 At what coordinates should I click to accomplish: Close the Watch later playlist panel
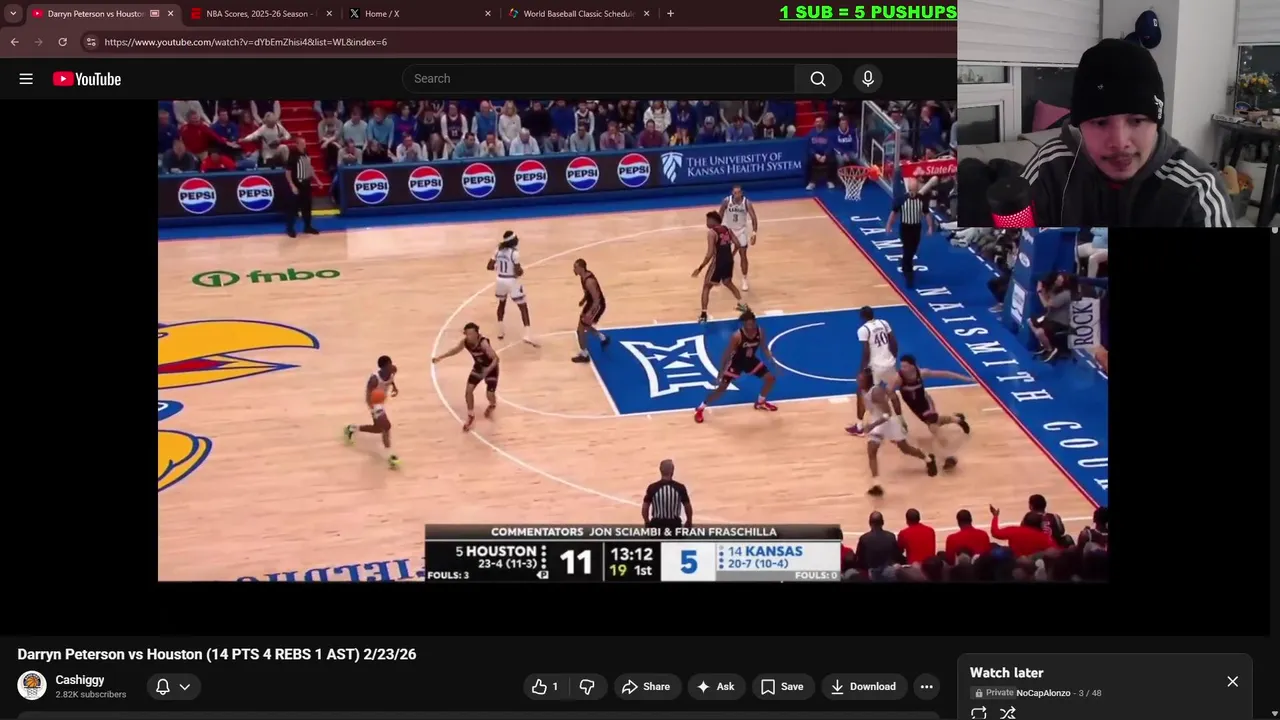[x=1232, y=681]
